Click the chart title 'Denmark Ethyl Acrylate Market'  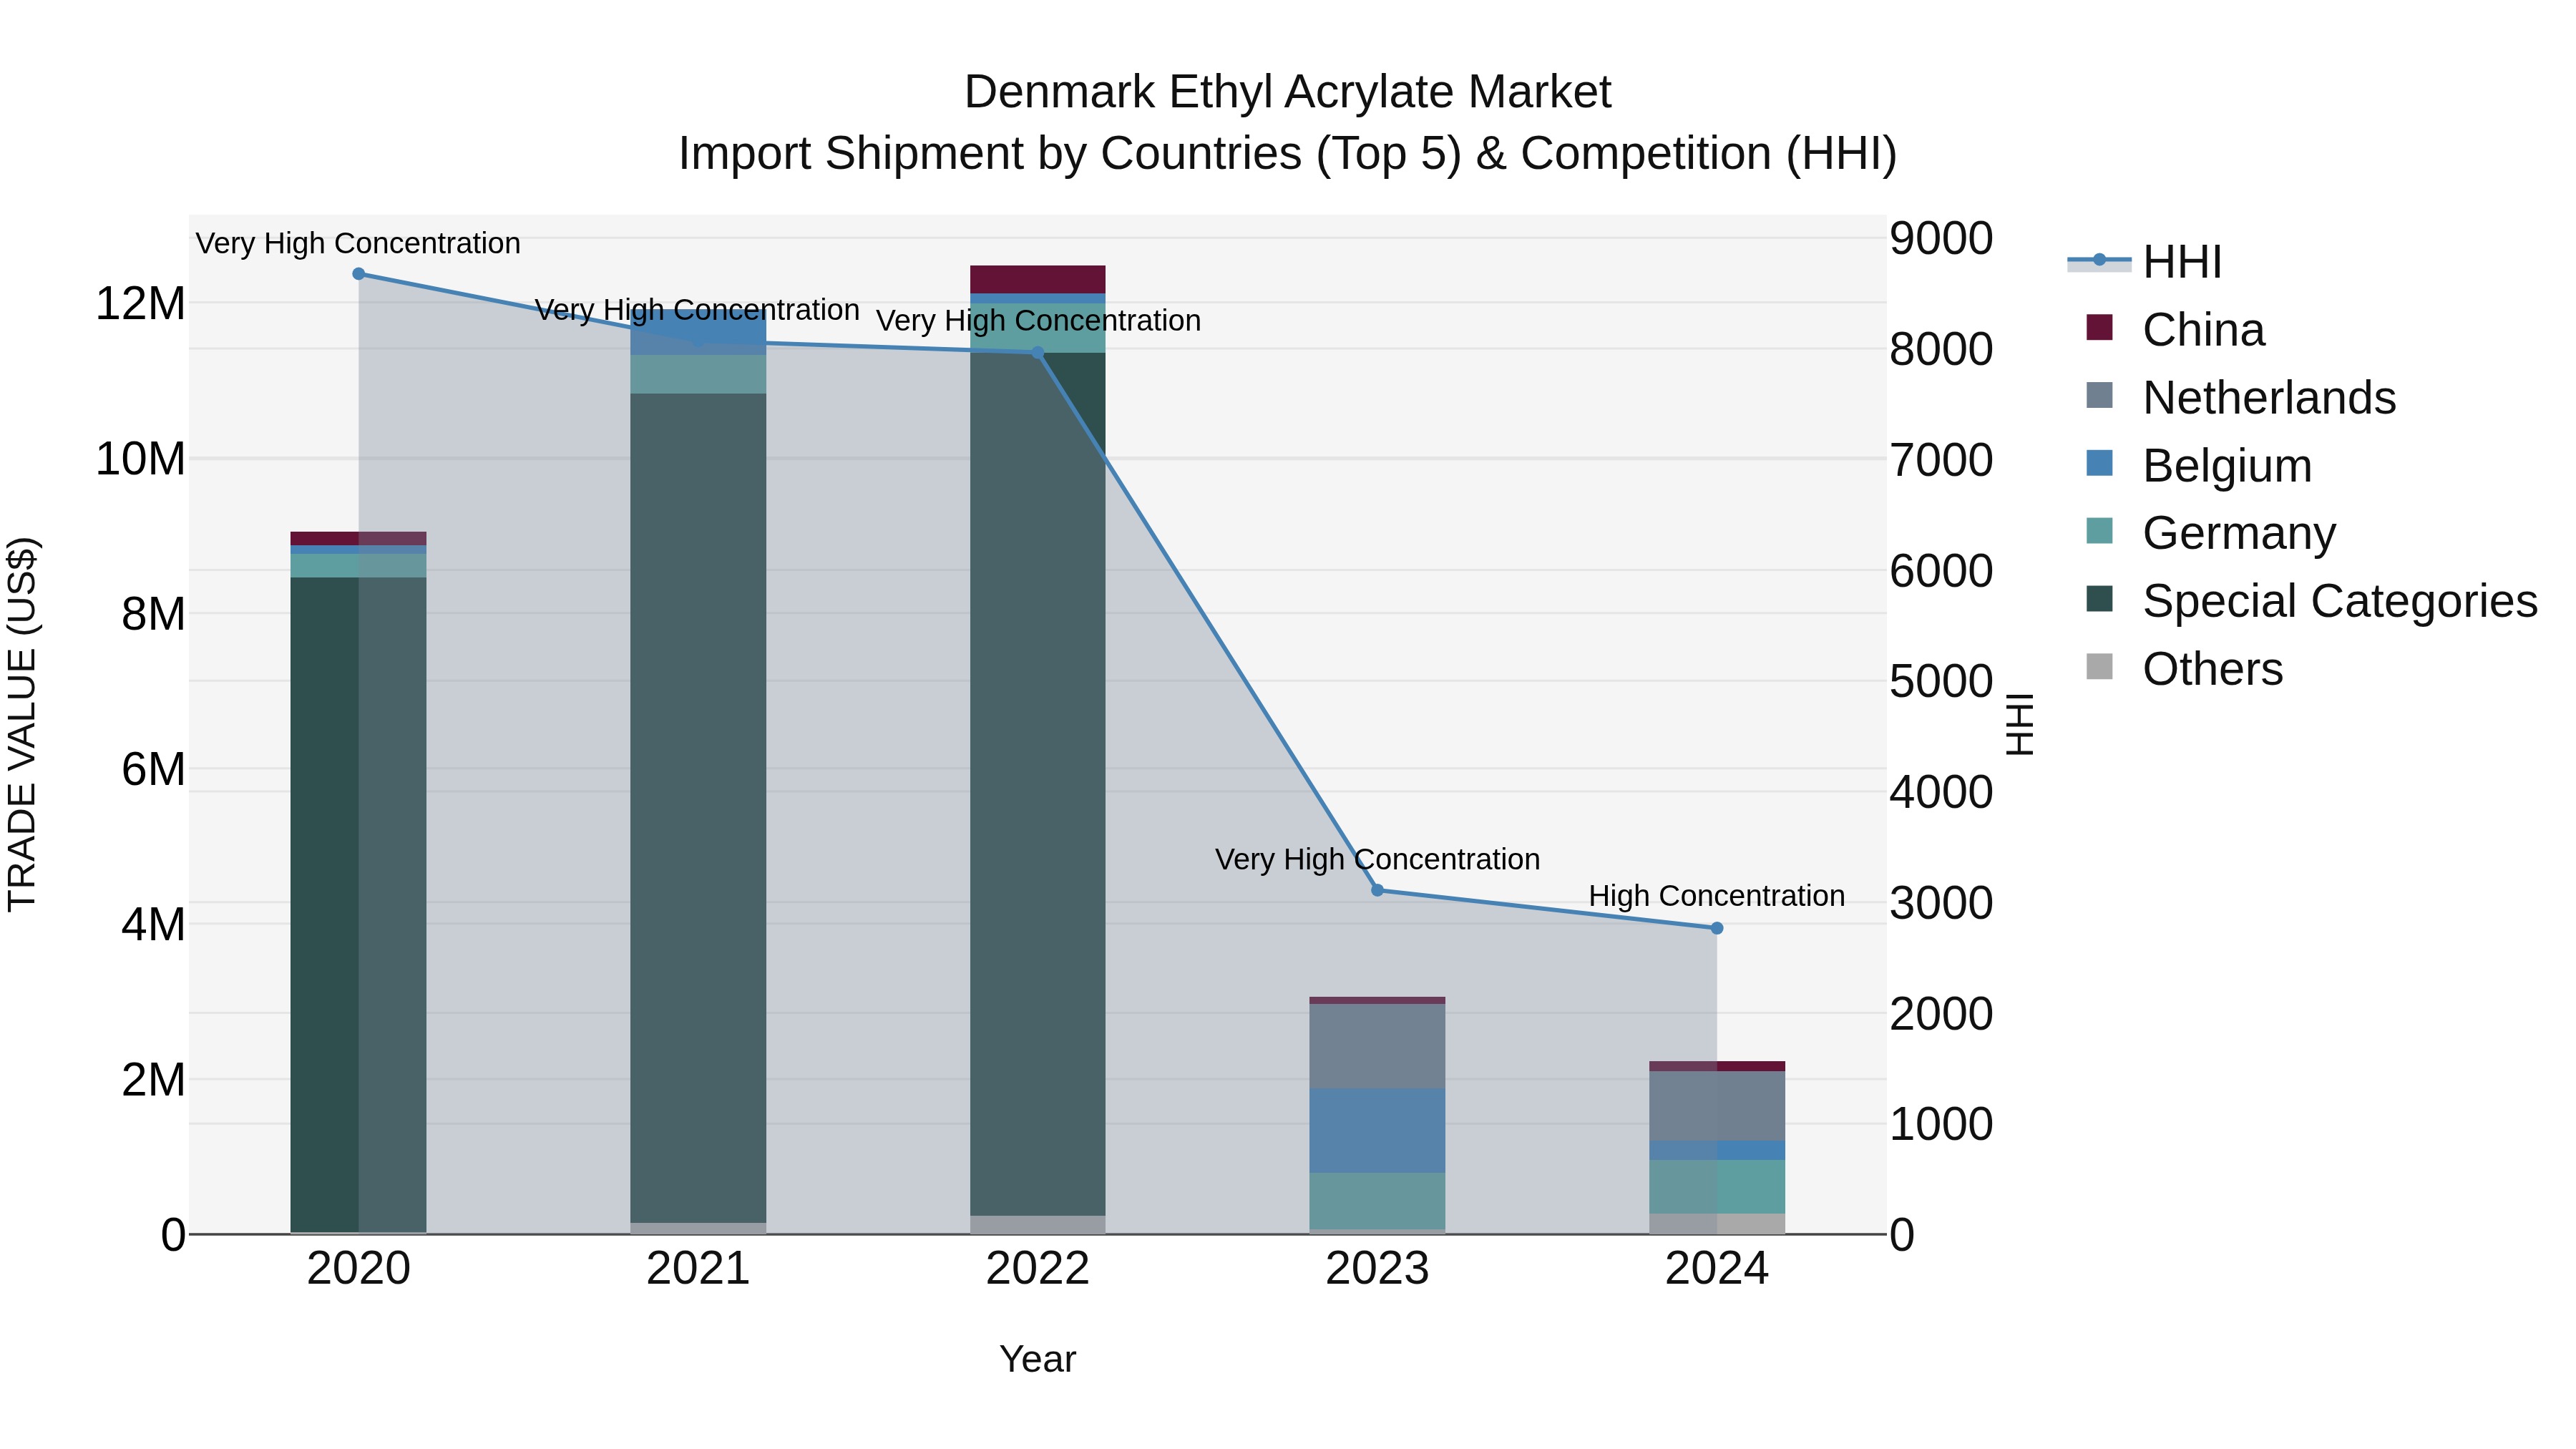click(1288, 92)
